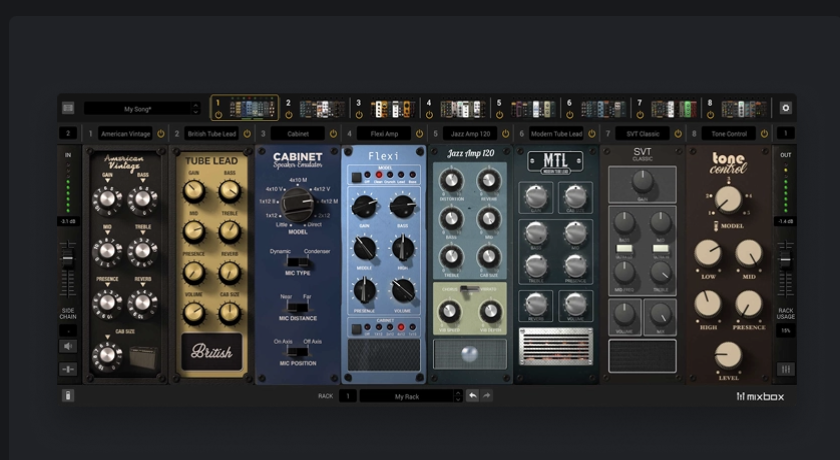Switch to rack snapshot 6 thumbnail
The height and width of the screenshot is (460, 840).
click(603, 109)
